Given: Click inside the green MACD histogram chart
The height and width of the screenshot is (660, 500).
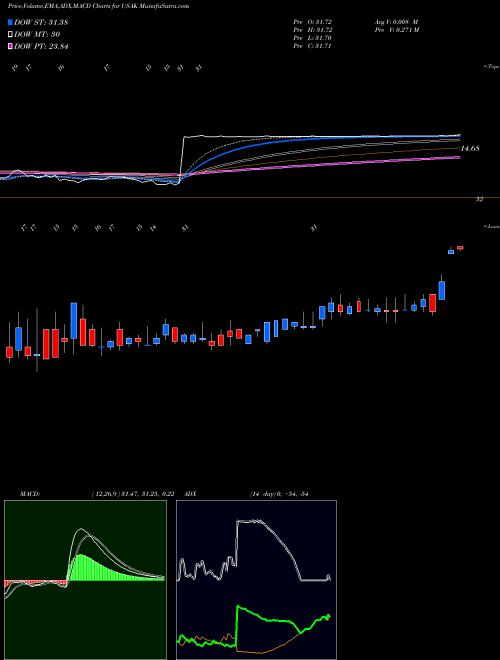Looking at the screenshot, I should pos(85,580).
